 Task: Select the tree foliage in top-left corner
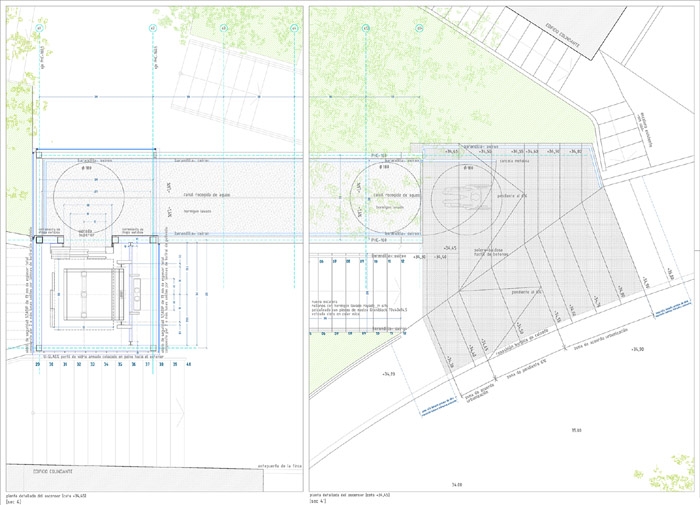point(20,40)
